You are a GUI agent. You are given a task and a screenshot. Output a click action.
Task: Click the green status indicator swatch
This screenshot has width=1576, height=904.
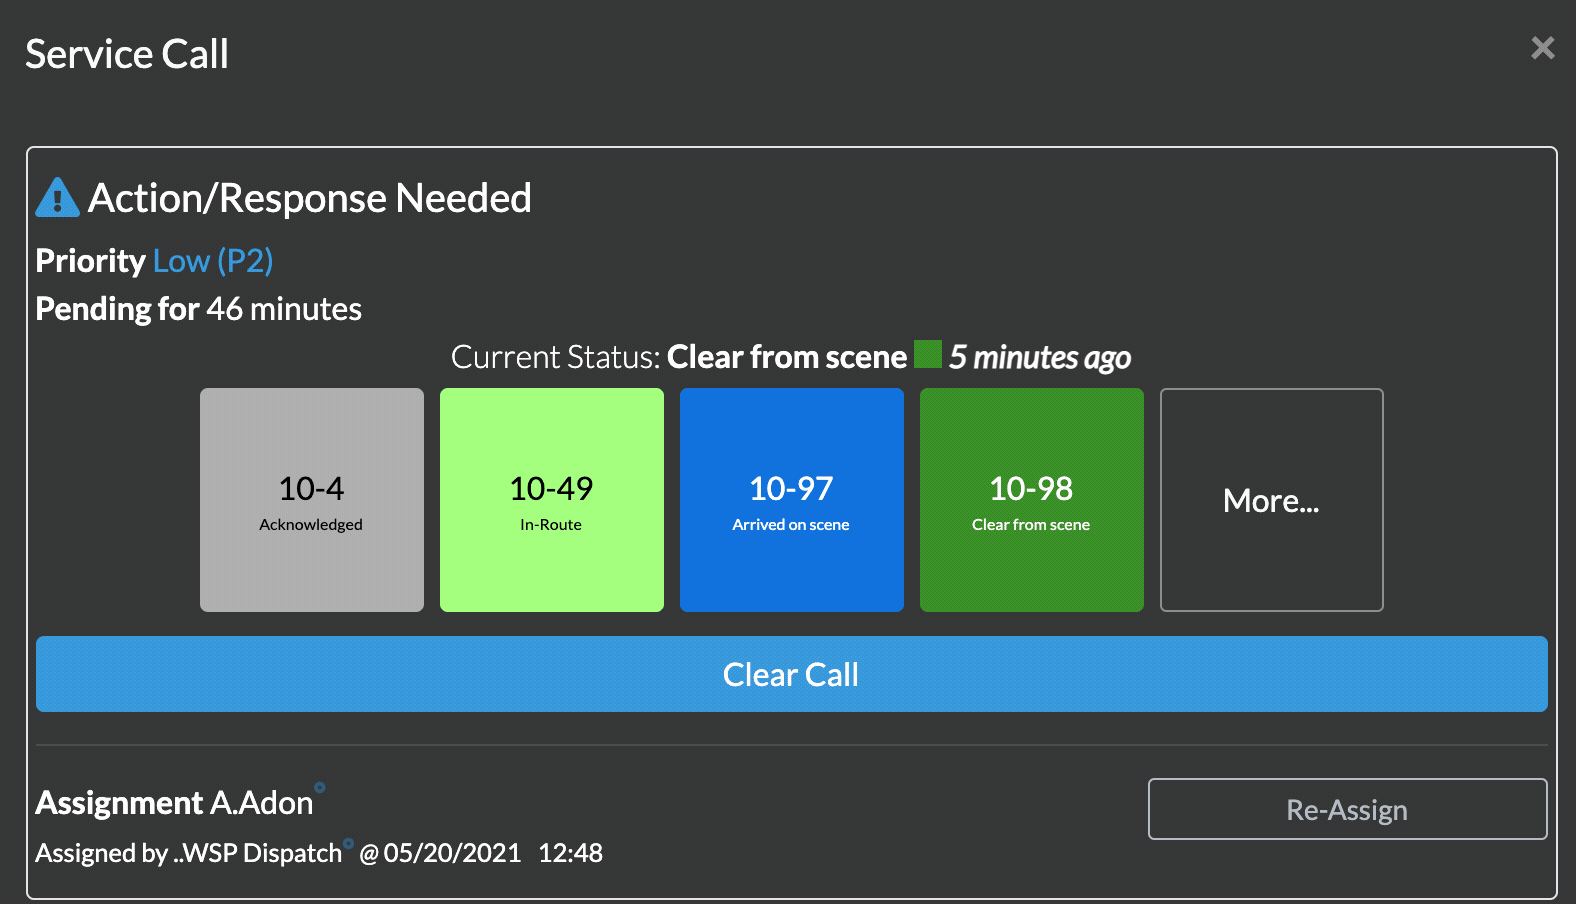click(x=928, y=356)
